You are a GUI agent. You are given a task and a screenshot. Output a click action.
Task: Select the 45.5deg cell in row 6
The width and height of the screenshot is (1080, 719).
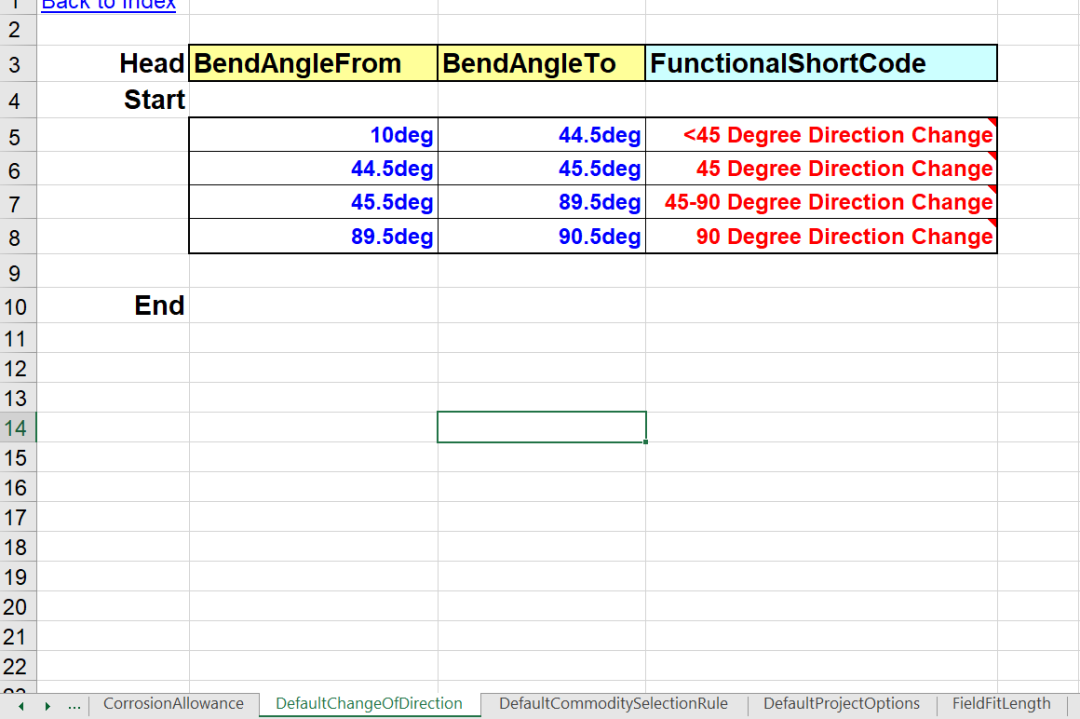(x=541, y=169)
